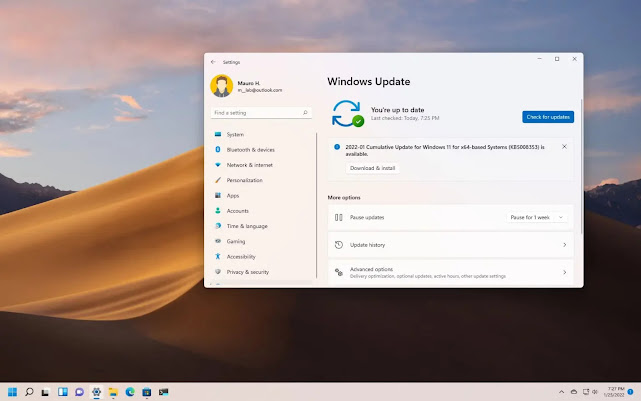This screenshot has height=401, width=641.
Task: Open the notification badge in the tray
Action: [x=630, y=392]
